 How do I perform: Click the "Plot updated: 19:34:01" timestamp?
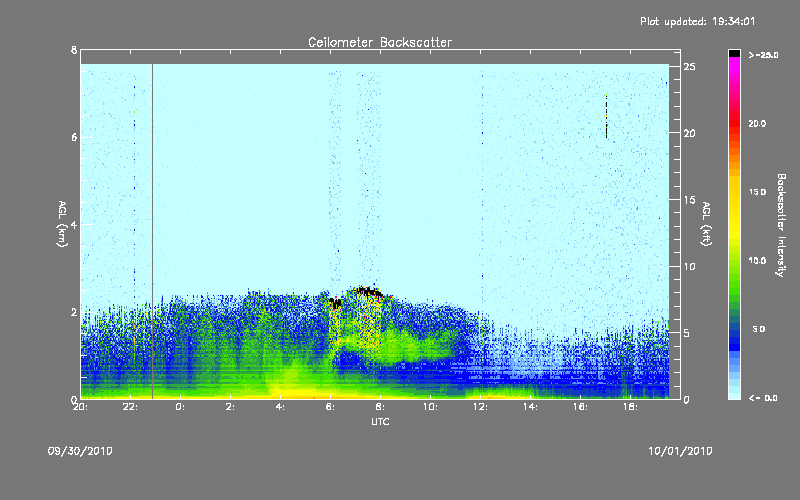(697, 21)
